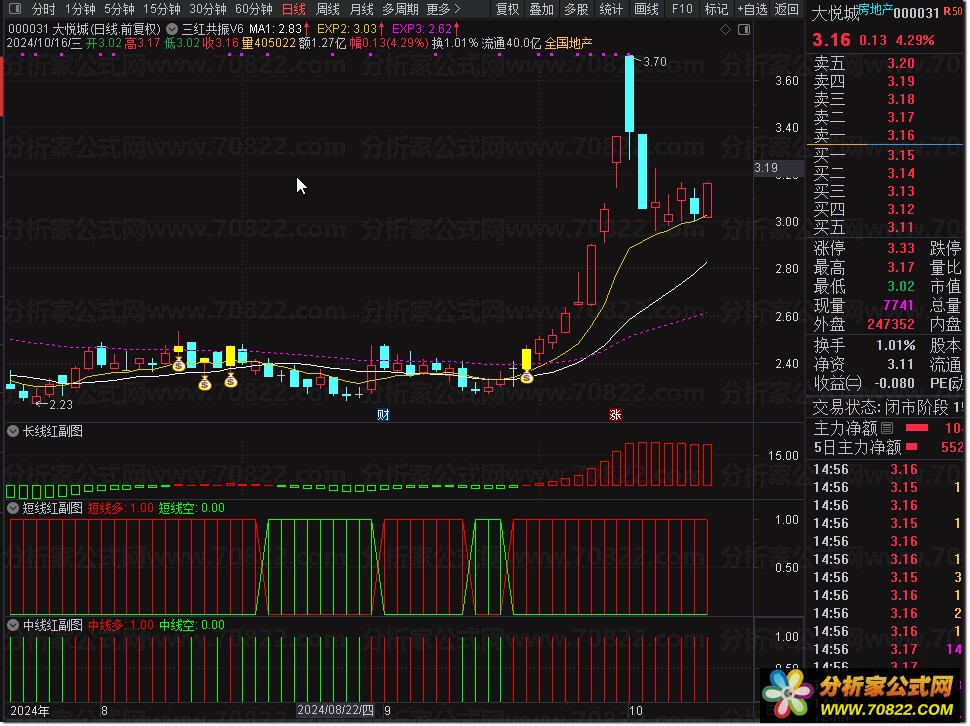Click the 14:56 3.17 trade tick row

click(886, 649)
